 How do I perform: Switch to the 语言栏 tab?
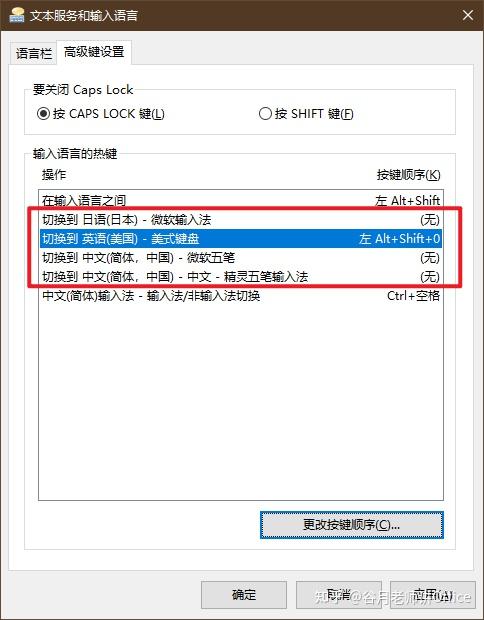[x=34, y=53]
